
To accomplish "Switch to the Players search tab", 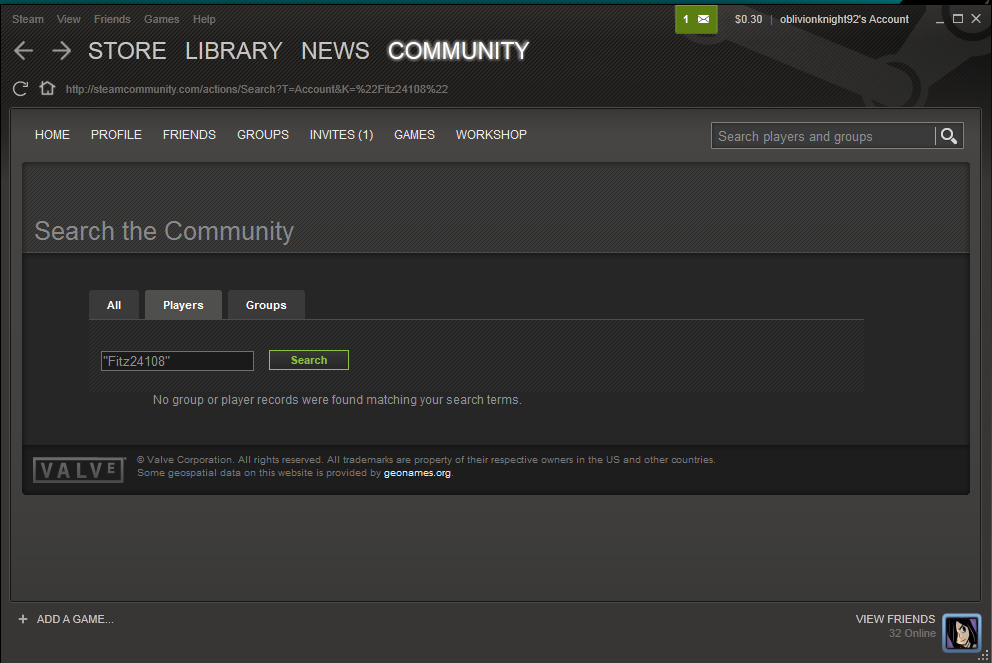I will coord(183,305).
